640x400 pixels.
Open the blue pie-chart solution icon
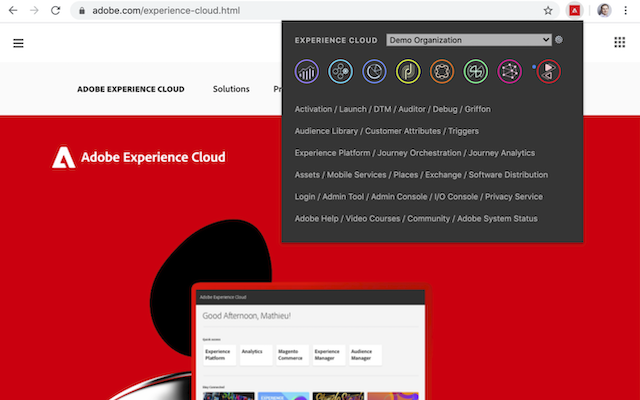[x=374, y=71]
